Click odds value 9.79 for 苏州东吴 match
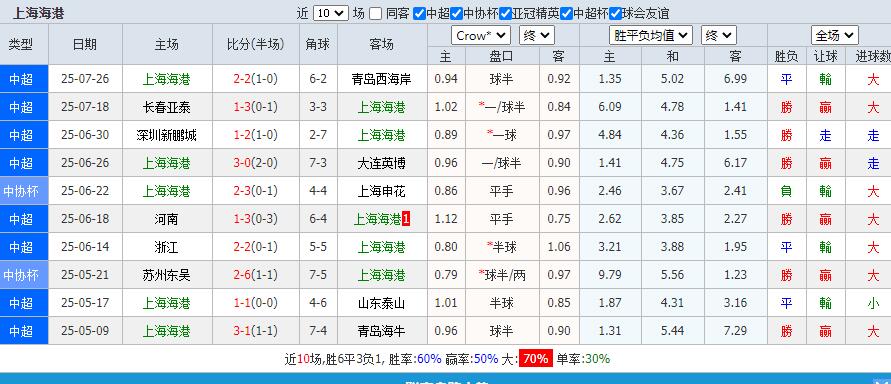The height and width of the screenshot is (384, 891). tap(610, 275)
